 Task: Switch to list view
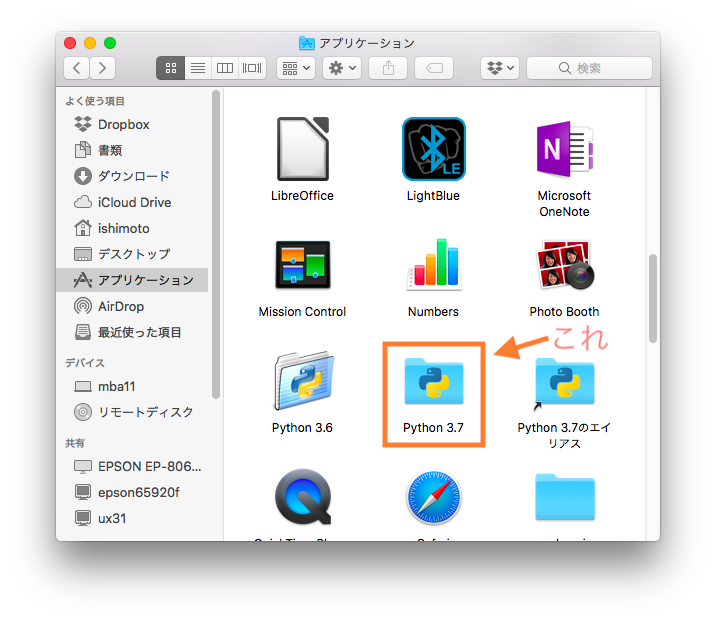point(198,68)
